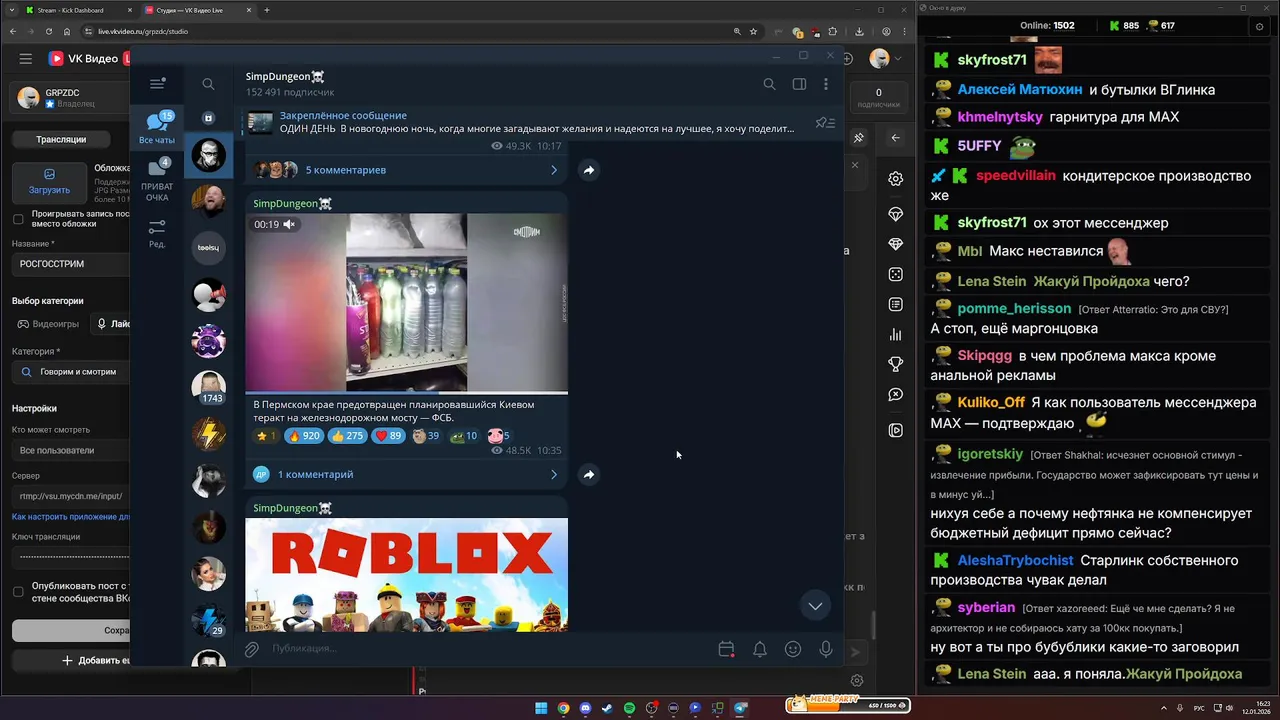Viewport: 1280px width, 720px height.
Task: Open pinned messages list icon
Action: tap(825, 123)
